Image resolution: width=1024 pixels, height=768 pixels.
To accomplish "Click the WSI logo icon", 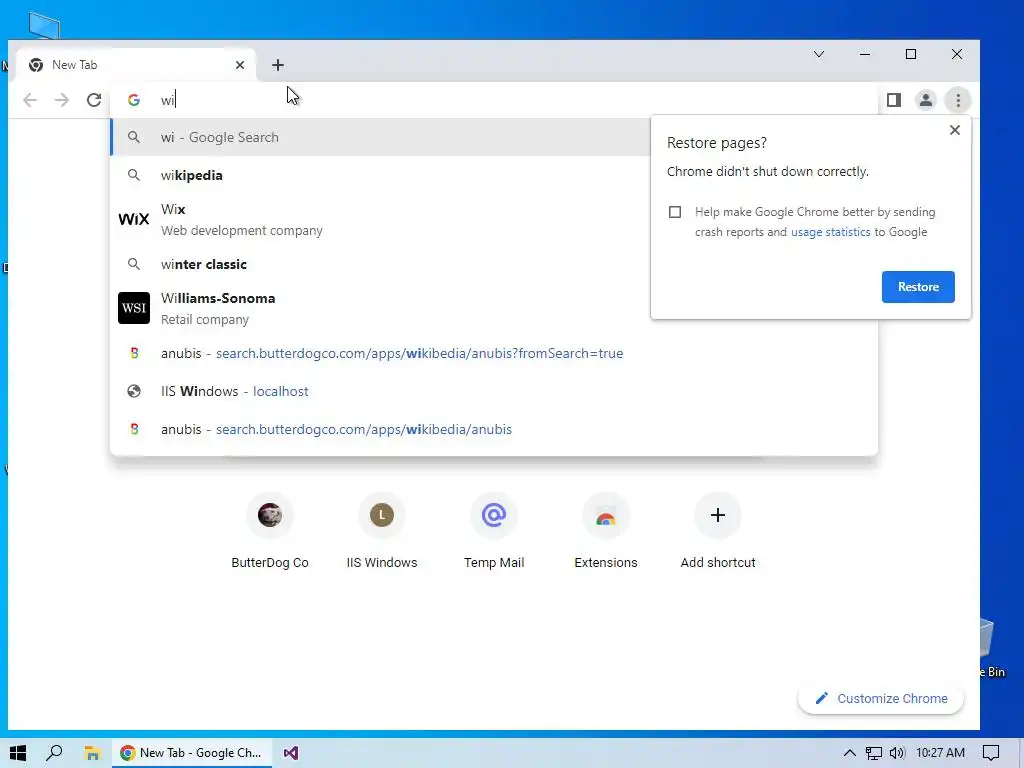I will coord(134,308).
